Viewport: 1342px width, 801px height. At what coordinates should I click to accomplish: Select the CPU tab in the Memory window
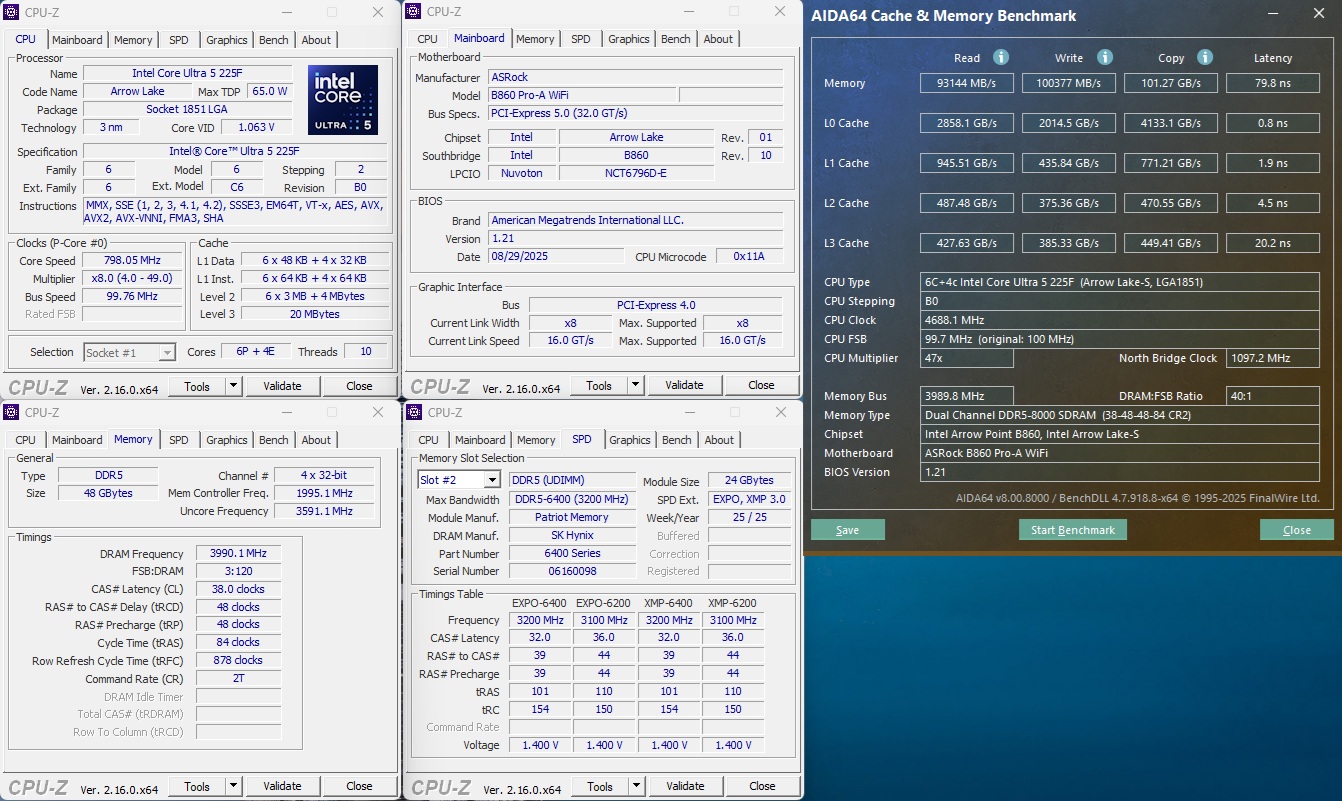click(25, 440)
